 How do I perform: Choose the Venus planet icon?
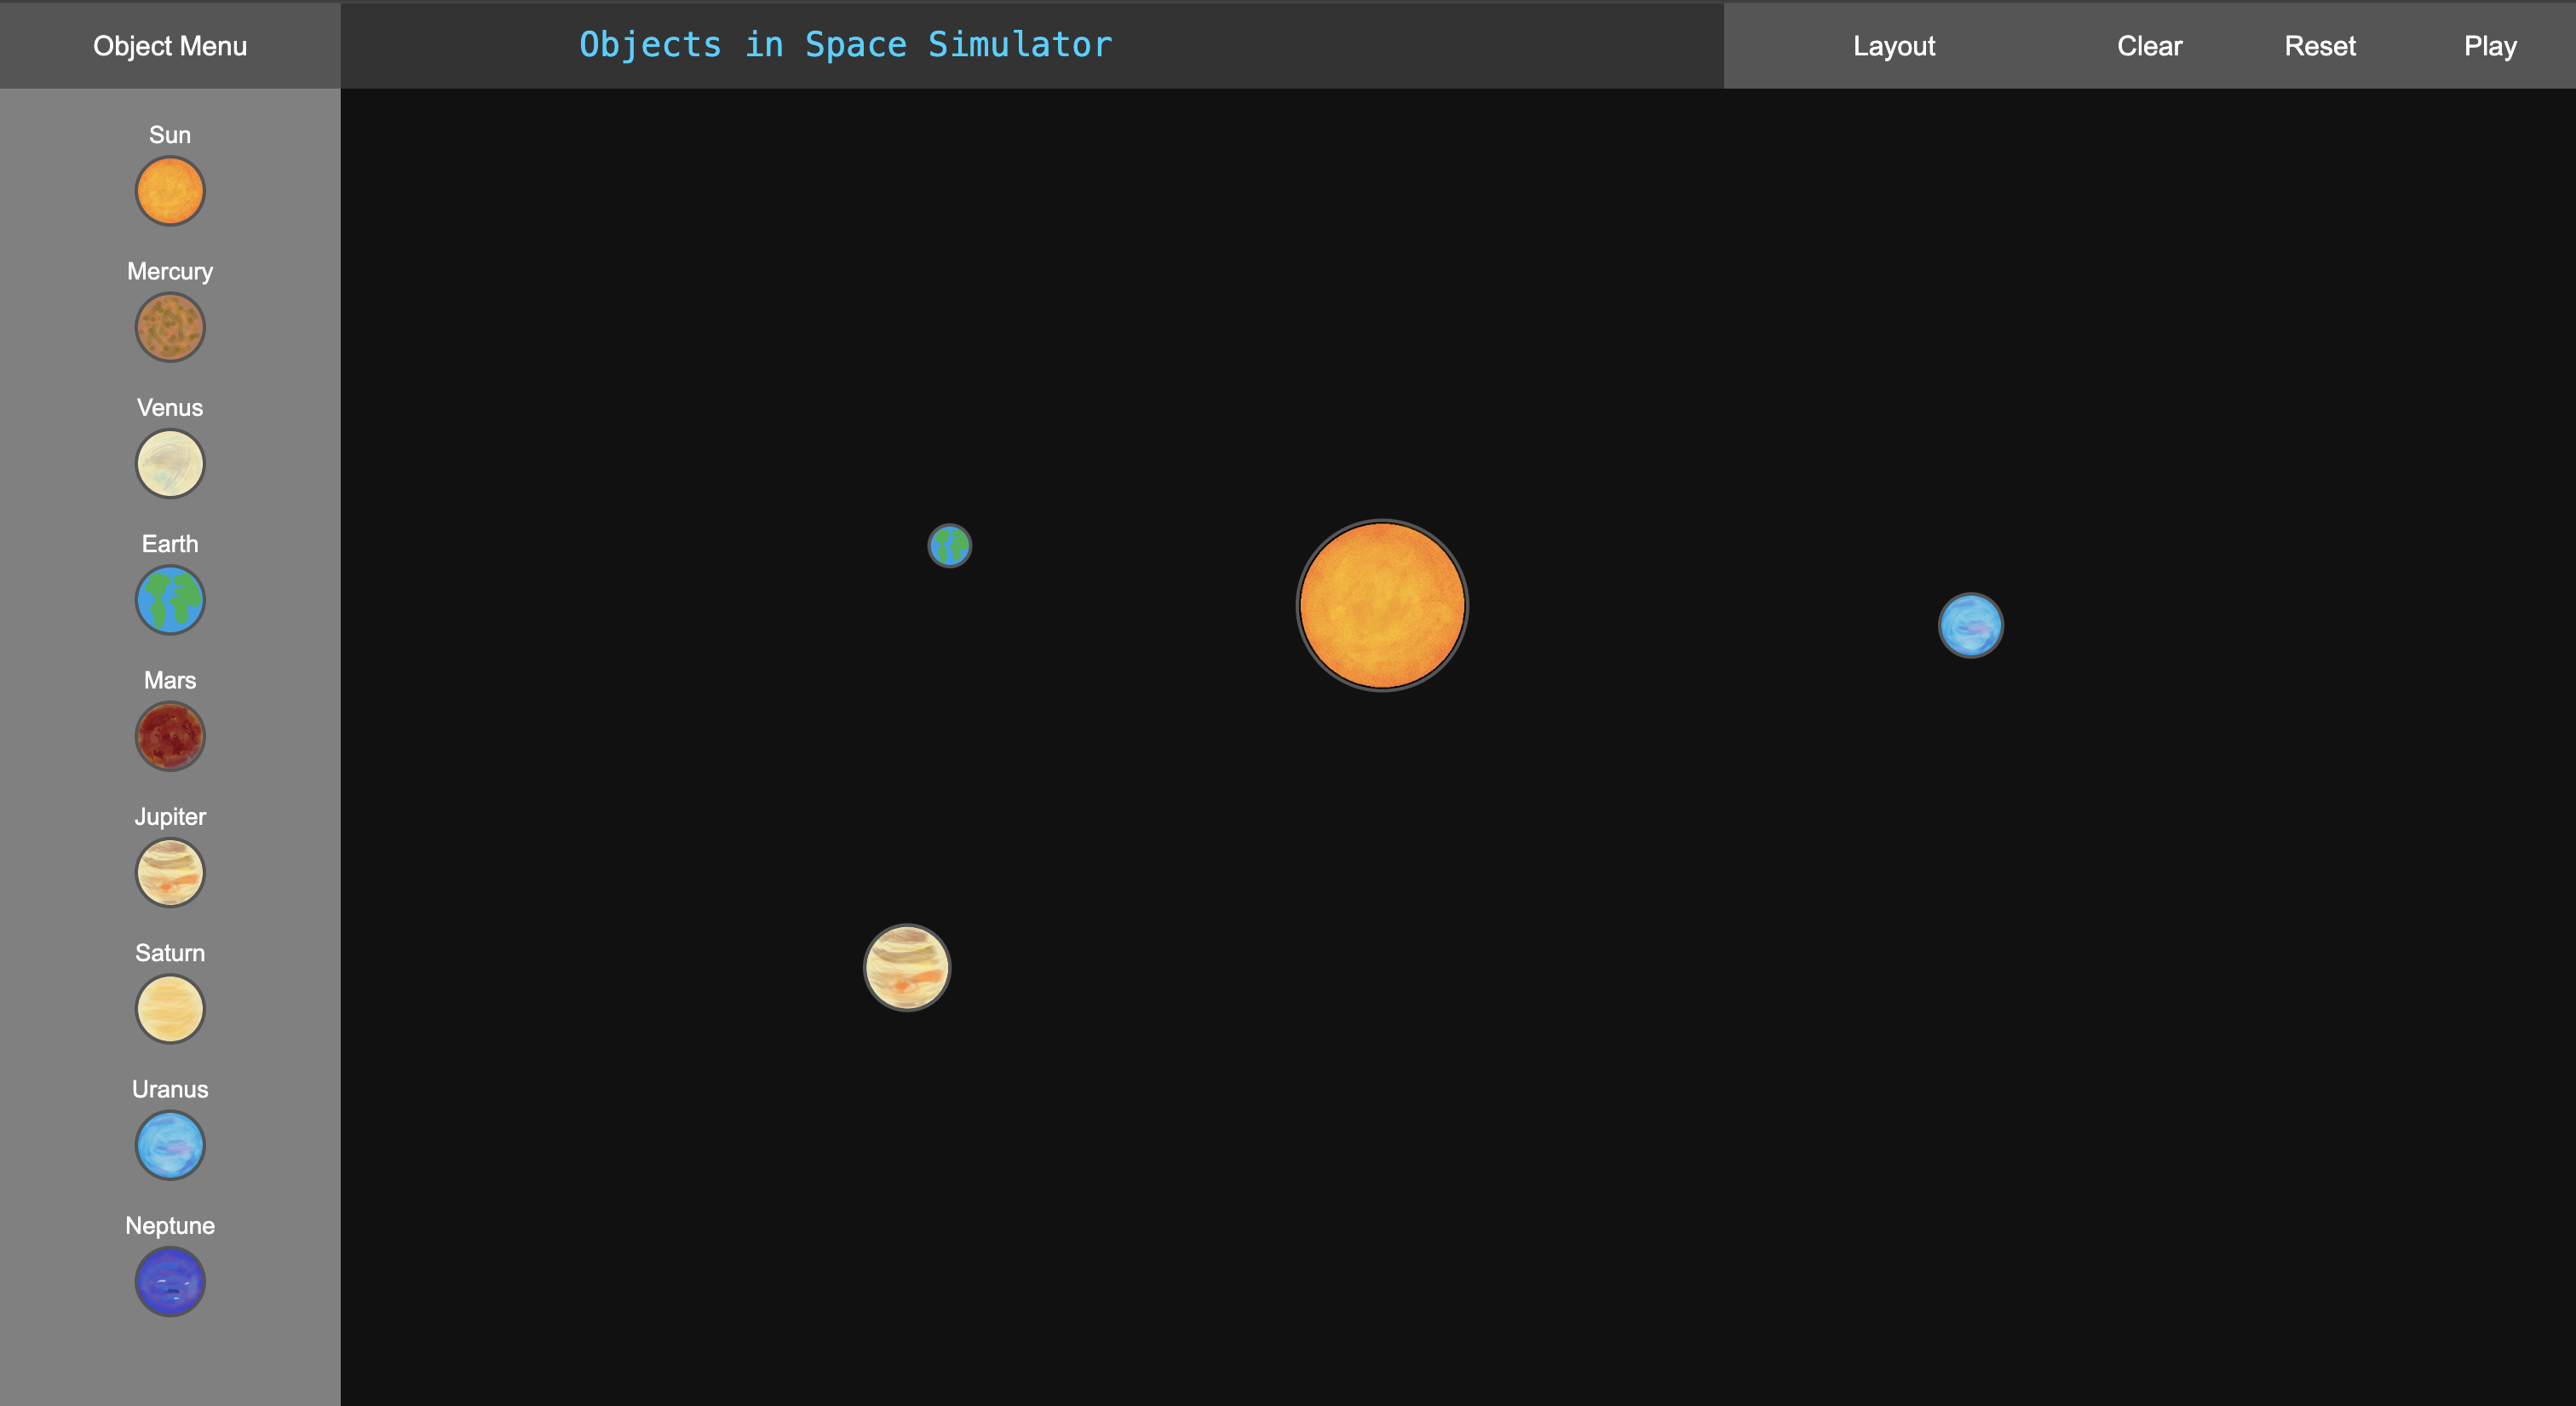tap(170, 464)
